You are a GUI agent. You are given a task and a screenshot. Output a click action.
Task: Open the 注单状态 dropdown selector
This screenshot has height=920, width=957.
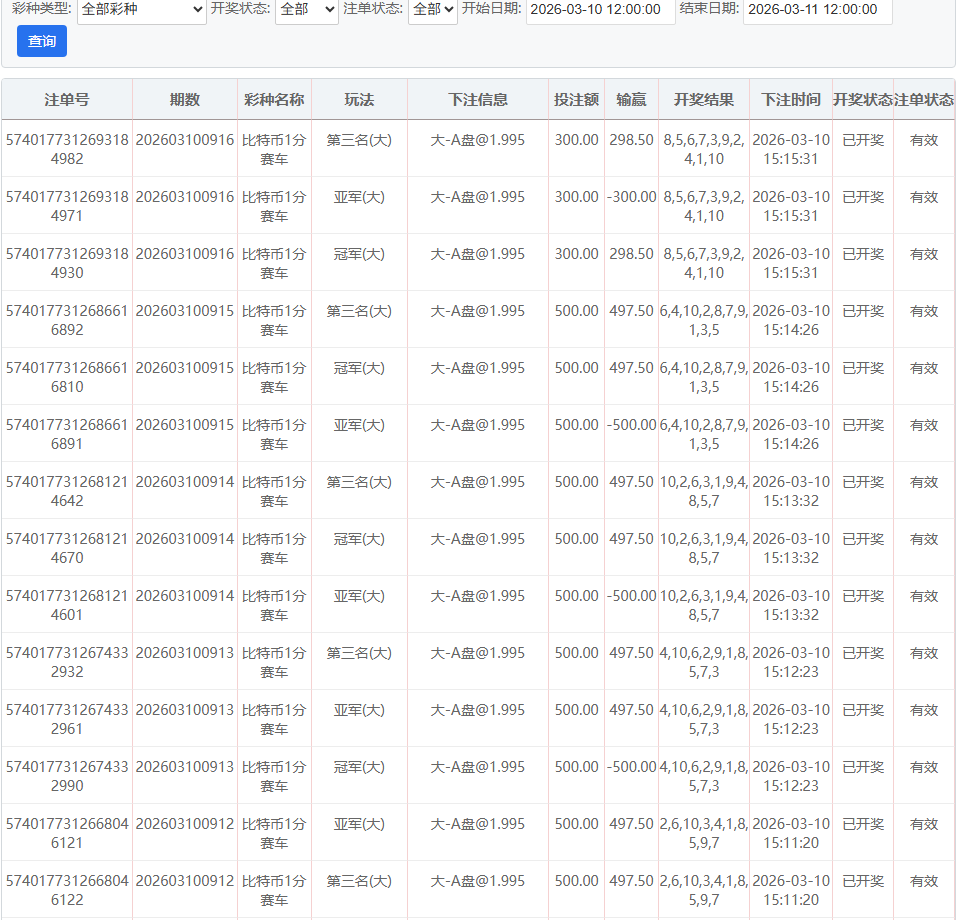coord(432,10)
